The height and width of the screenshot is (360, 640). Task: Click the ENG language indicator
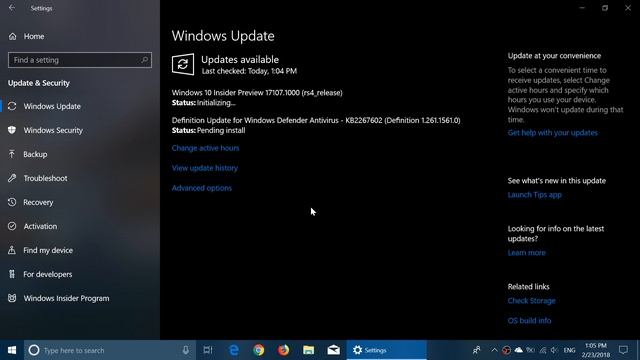(569, 350)
